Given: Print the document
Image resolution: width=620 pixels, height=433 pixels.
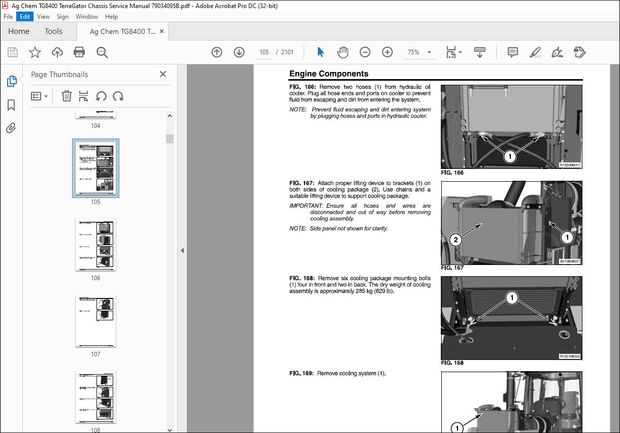Looking at the screenshot, I should coord(79,52).
